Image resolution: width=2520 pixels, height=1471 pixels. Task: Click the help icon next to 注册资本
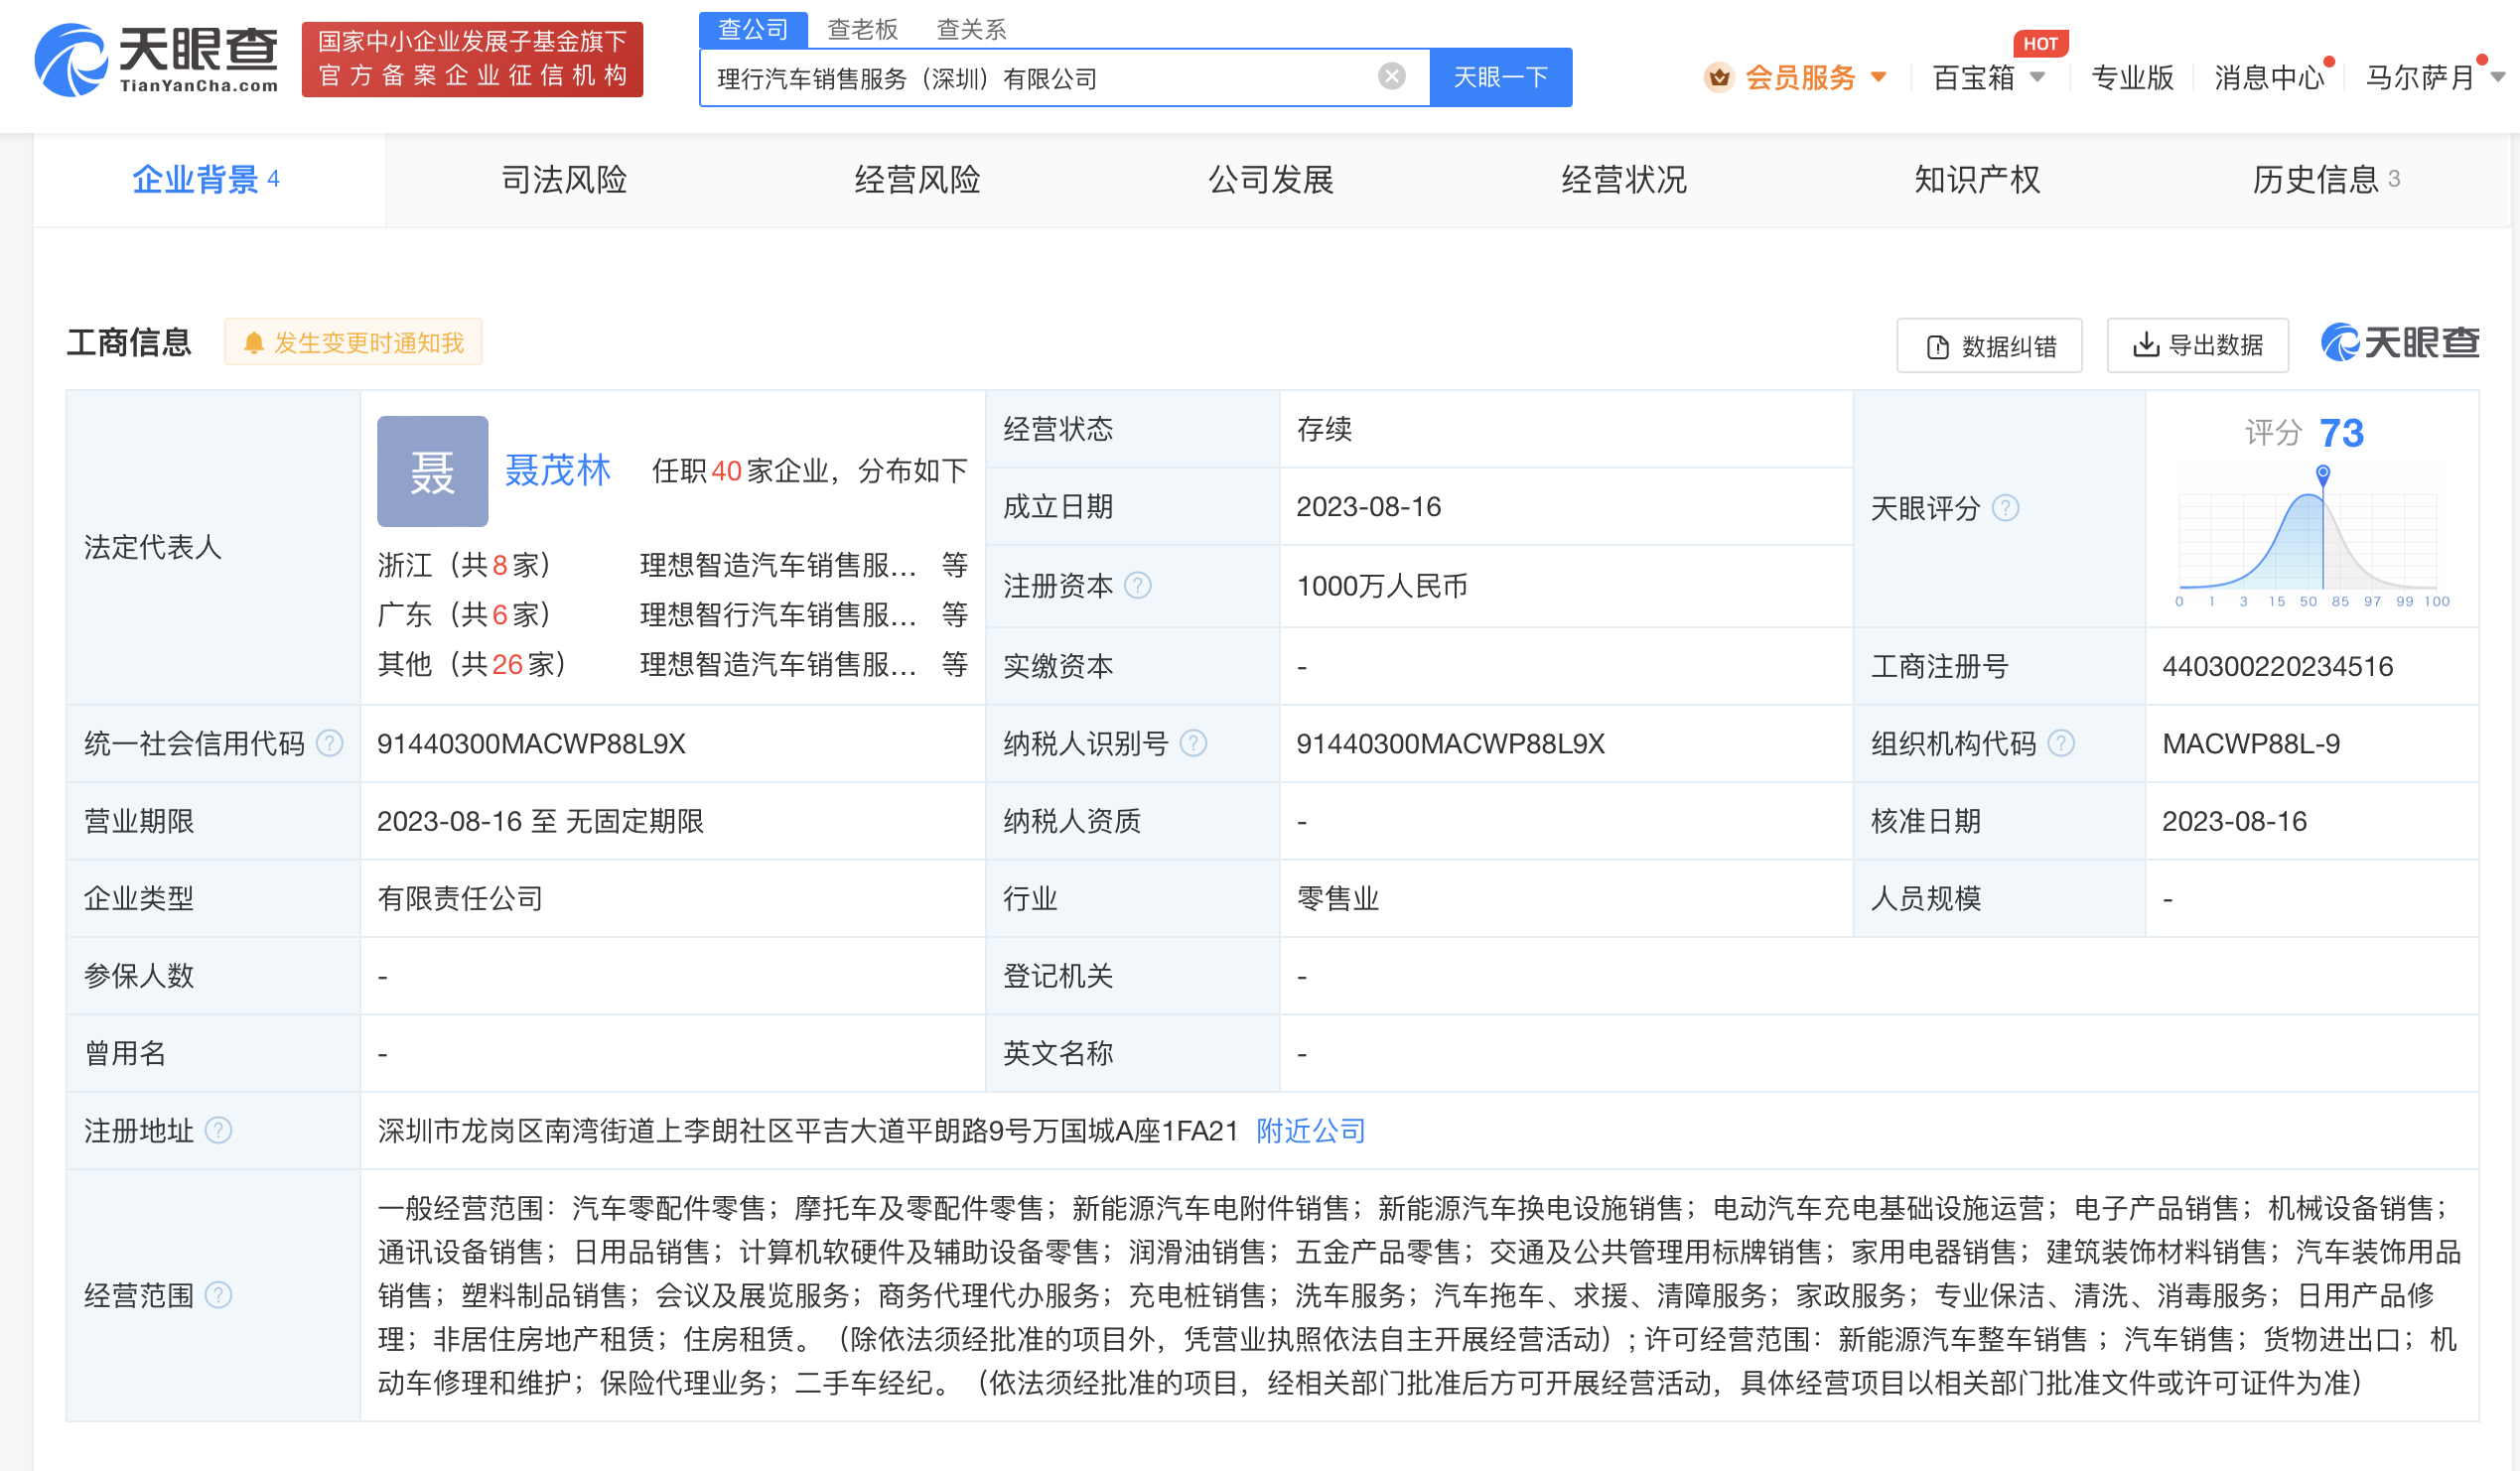click(1138, 585)
